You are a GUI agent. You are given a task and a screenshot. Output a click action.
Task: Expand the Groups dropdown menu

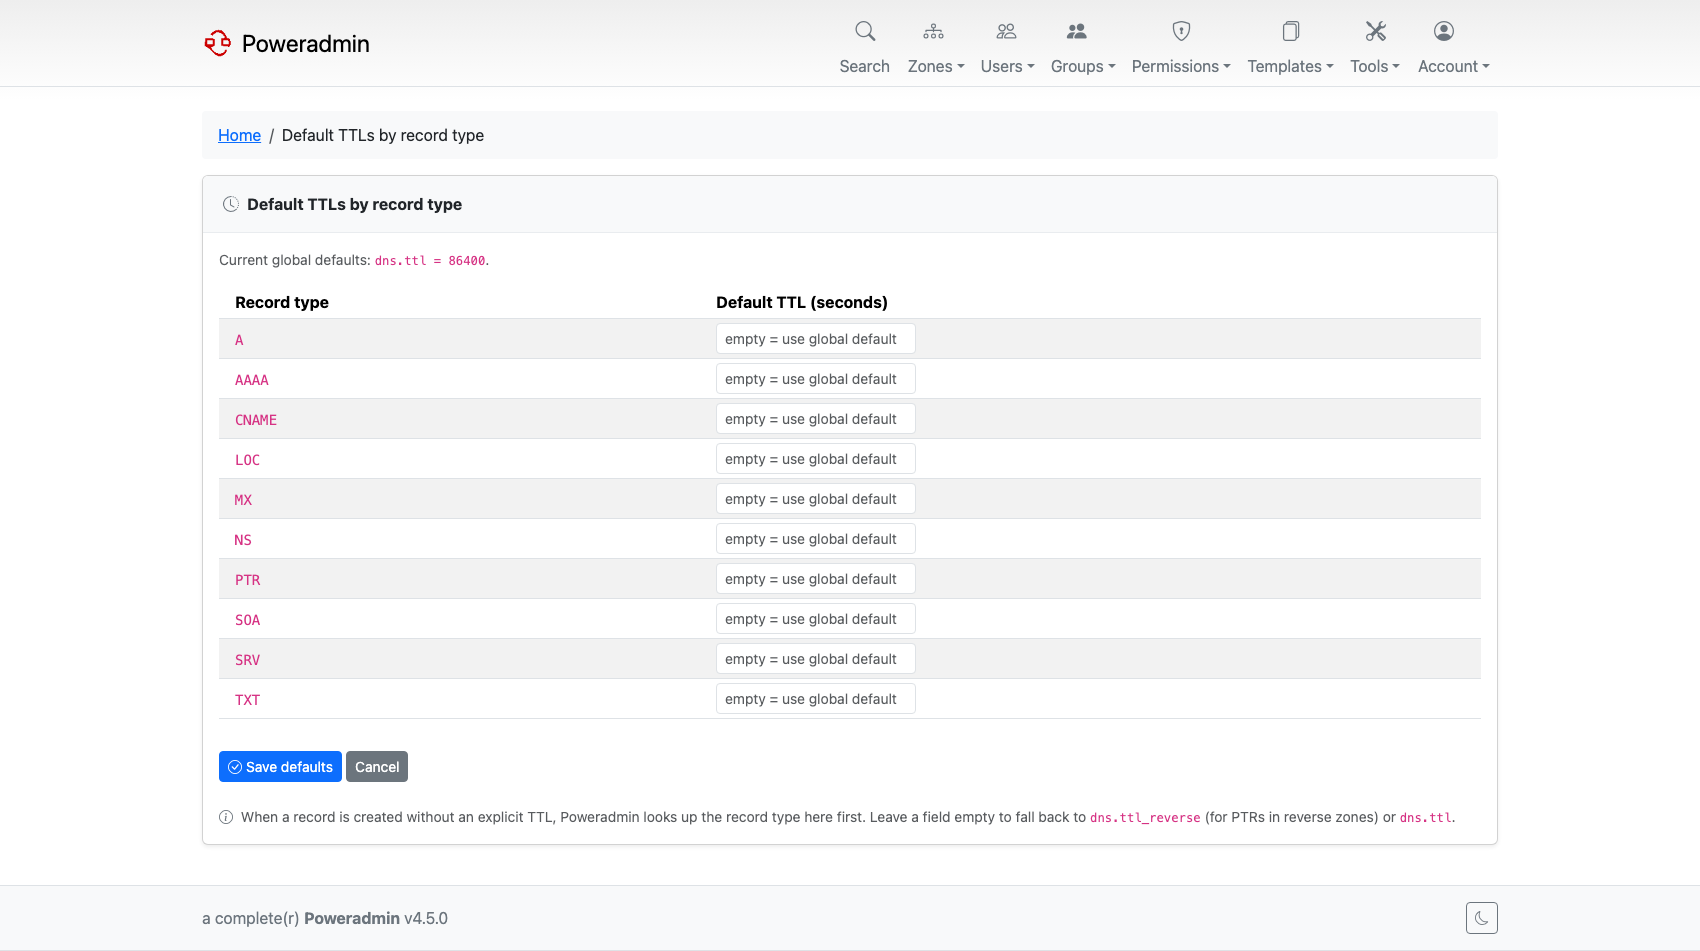point(1083,66)
